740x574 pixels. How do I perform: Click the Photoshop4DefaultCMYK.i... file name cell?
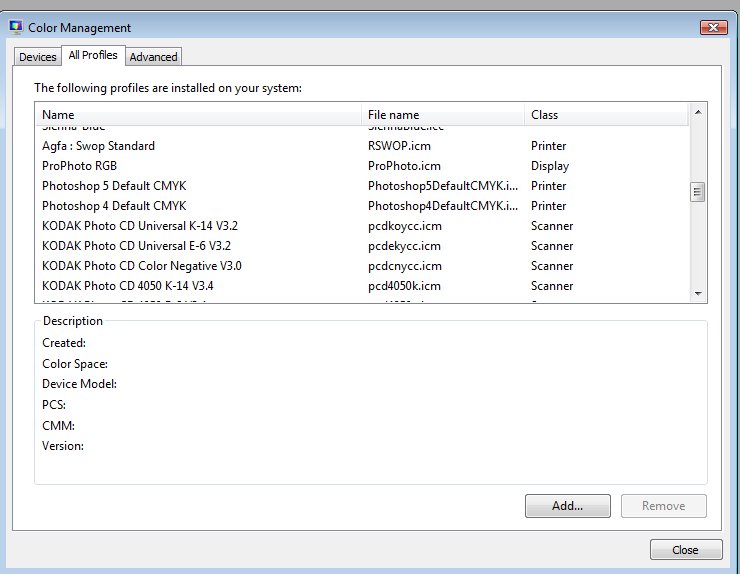click(443, 206)
